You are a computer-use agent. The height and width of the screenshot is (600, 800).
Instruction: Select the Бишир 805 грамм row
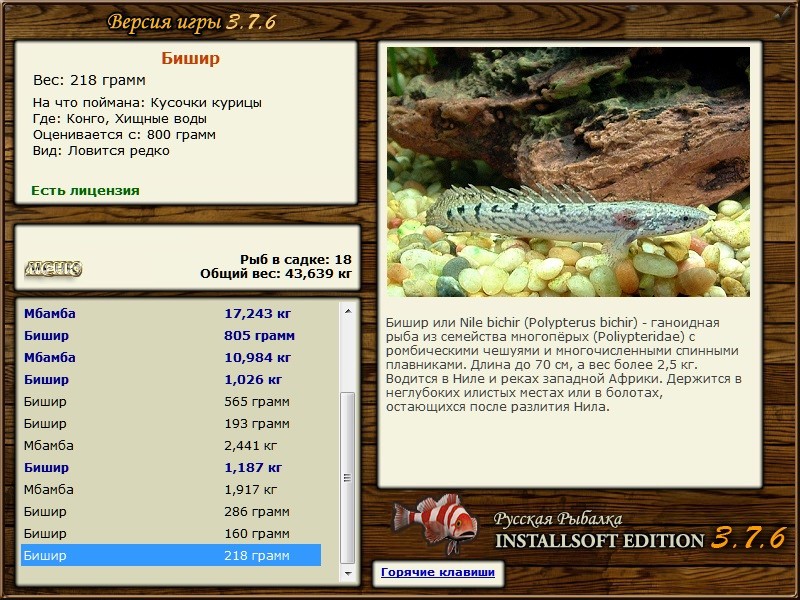coord(171,335)
